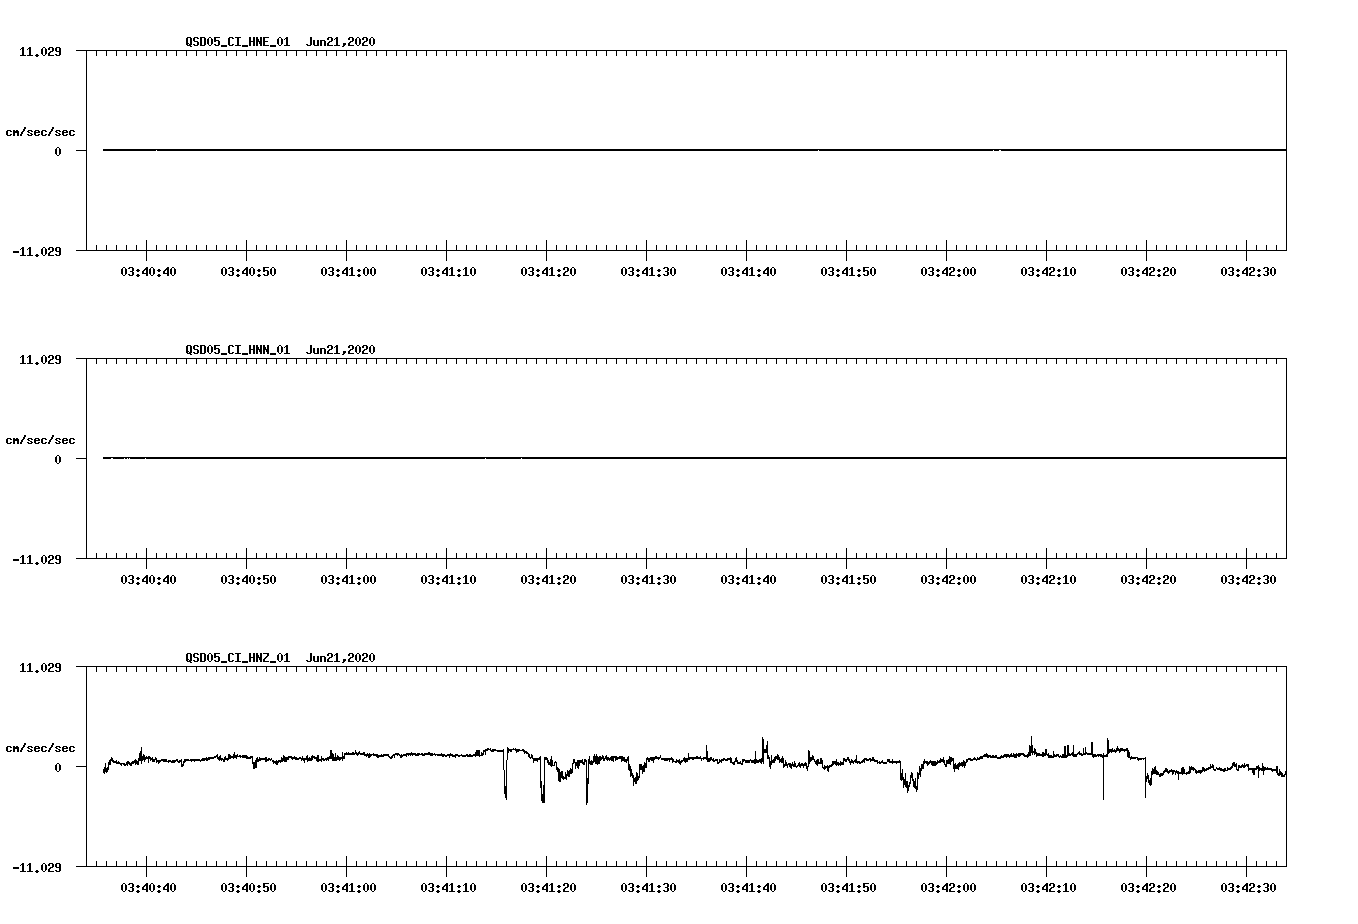Click the 11.029 upper limit on the HNE plot

point(40,52)
